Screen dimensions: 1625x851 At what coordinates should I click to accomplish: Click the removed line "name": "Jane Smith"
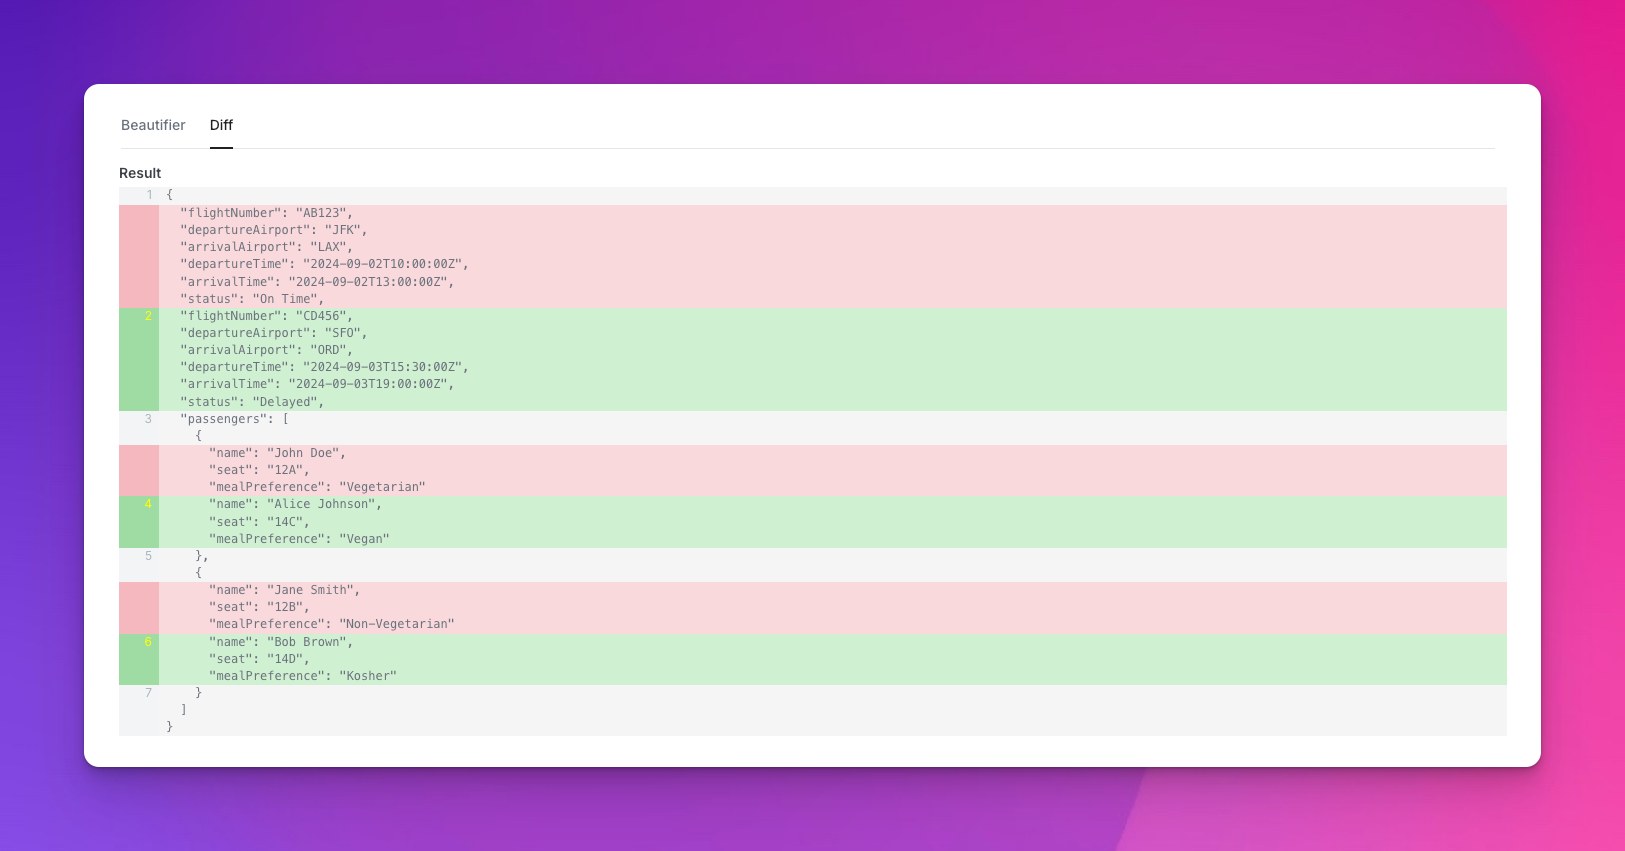284,590
